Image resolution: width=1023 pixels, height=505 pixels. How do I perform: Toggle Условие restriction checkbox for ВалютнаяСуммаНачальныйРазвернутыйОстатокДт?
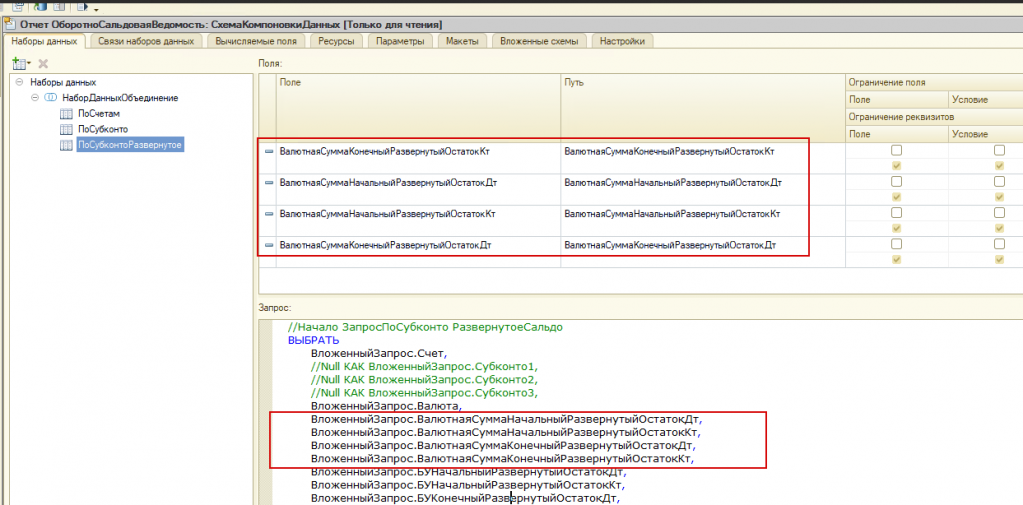click(x=998, y=182)
